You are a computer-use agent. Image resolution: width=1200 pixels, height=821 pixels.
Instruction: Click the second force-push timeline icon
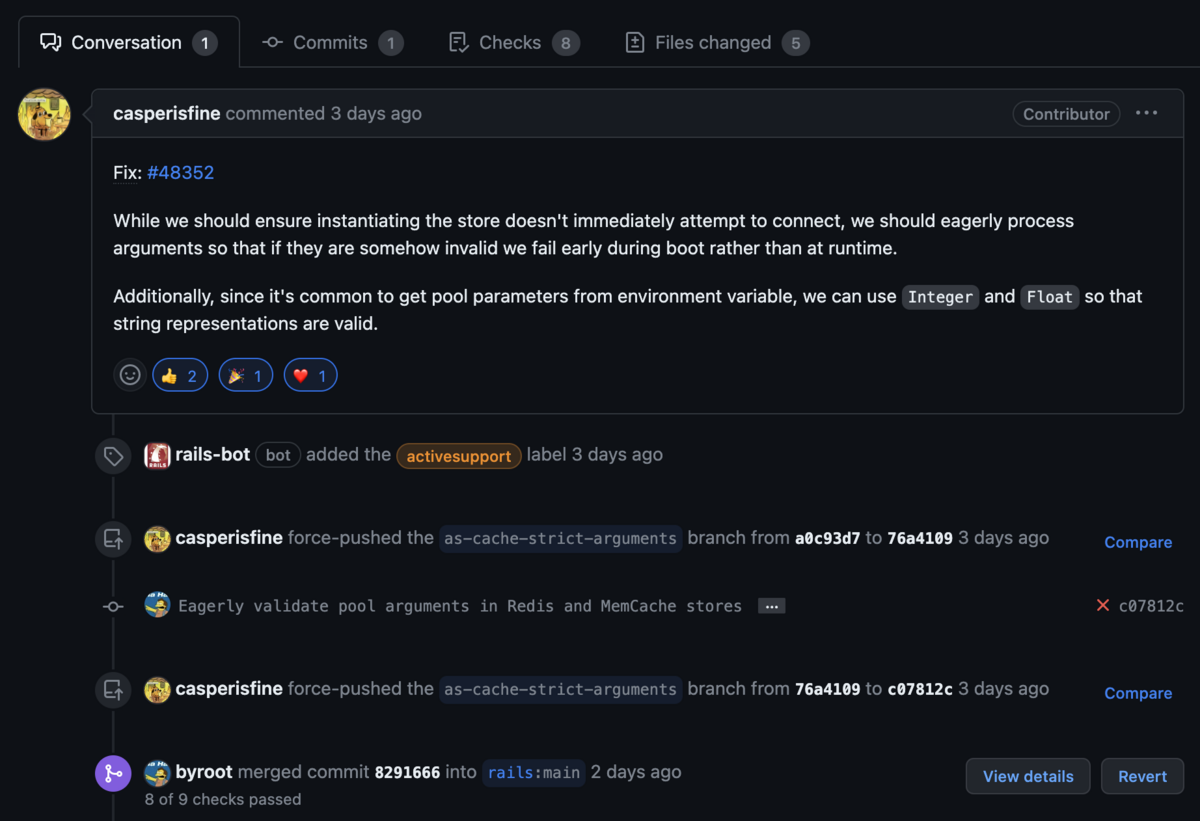pos(113,690)
